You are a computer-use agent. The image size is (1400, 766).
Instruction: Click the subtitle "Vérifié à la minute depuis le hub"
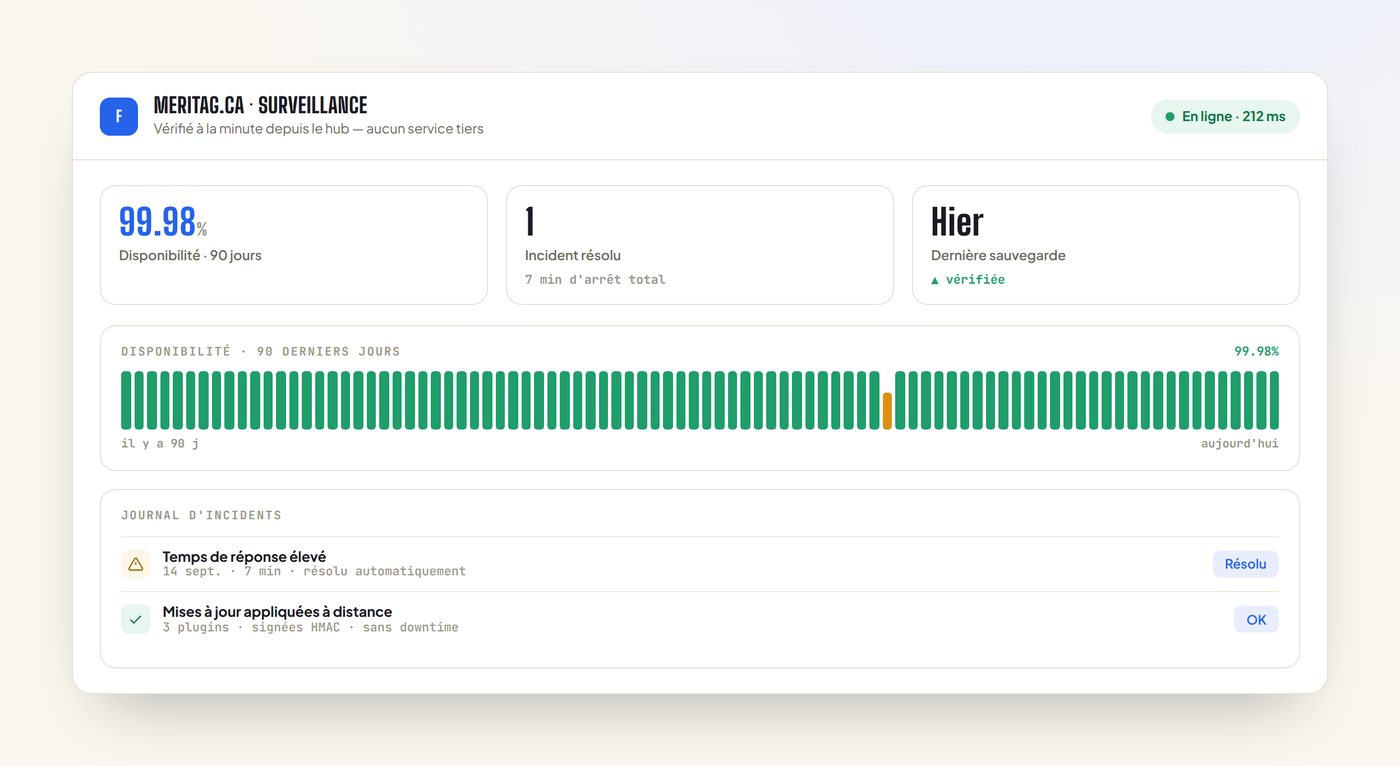pyautogui.click(x=249, y=129)
